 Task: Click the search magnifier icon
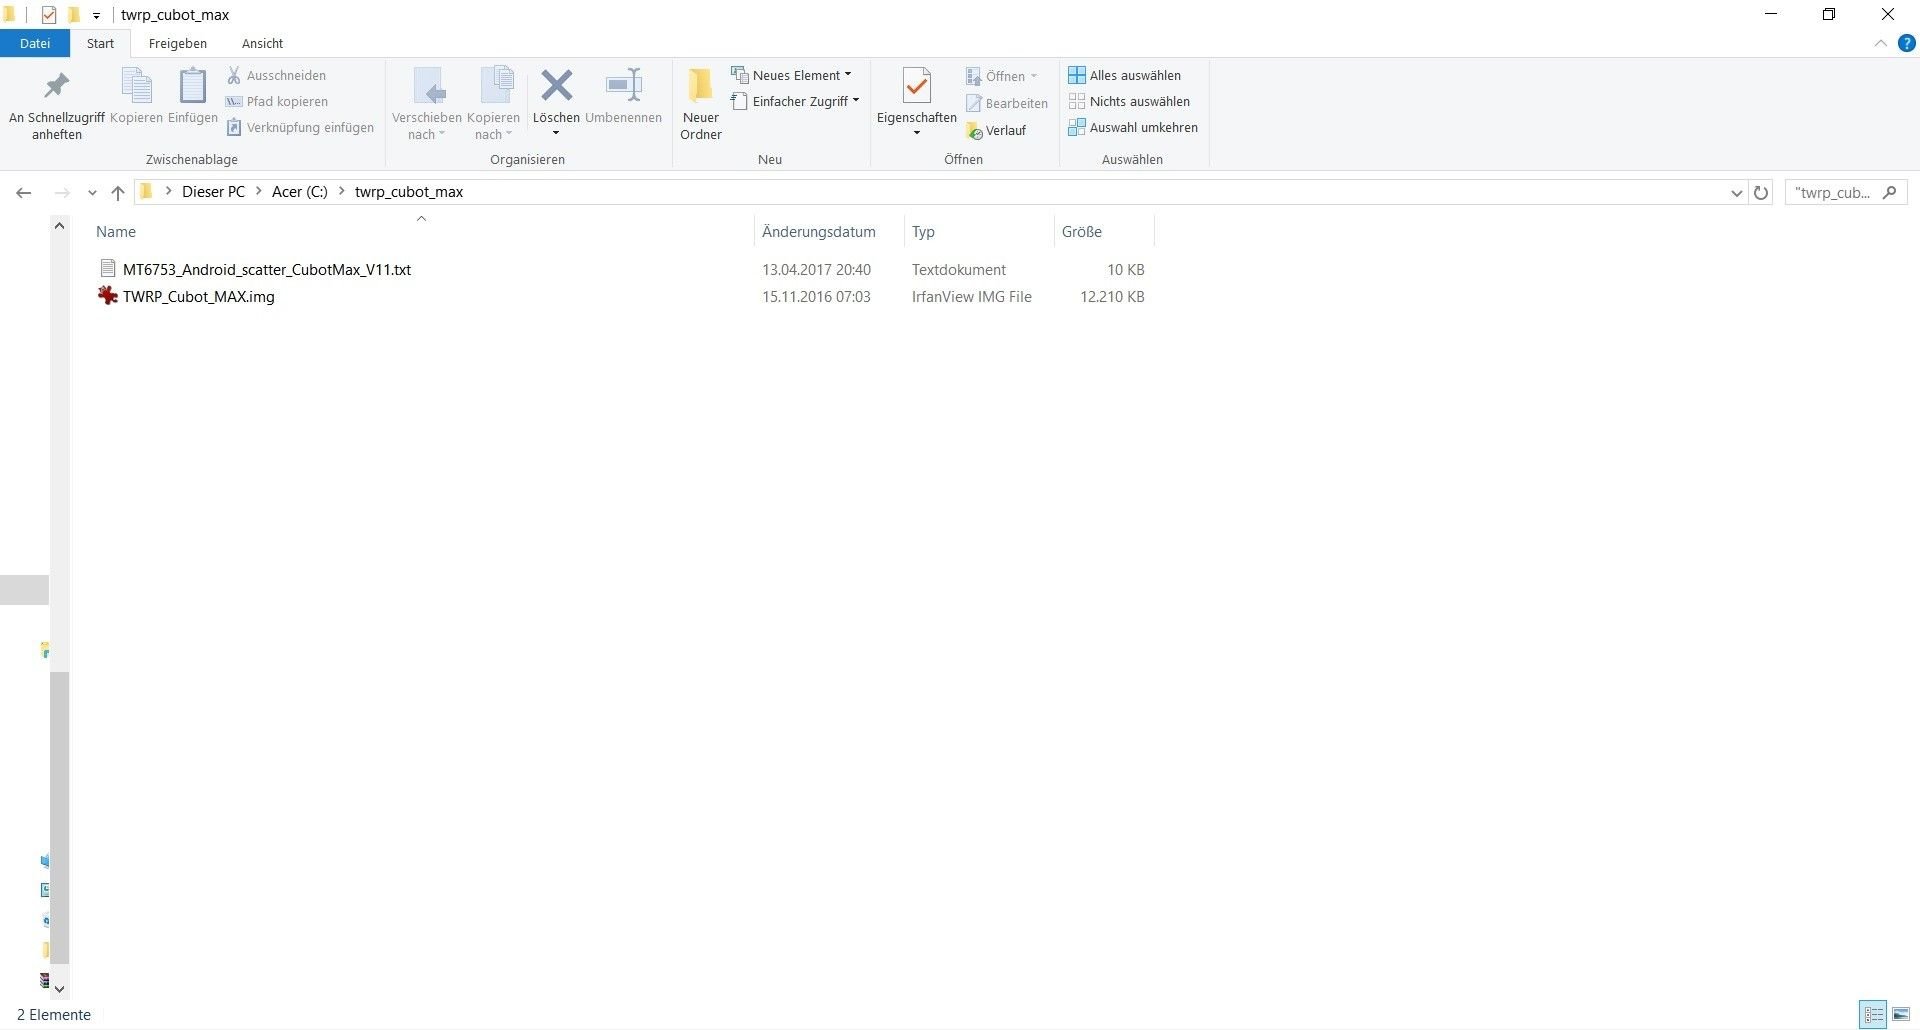(1889, 192)
